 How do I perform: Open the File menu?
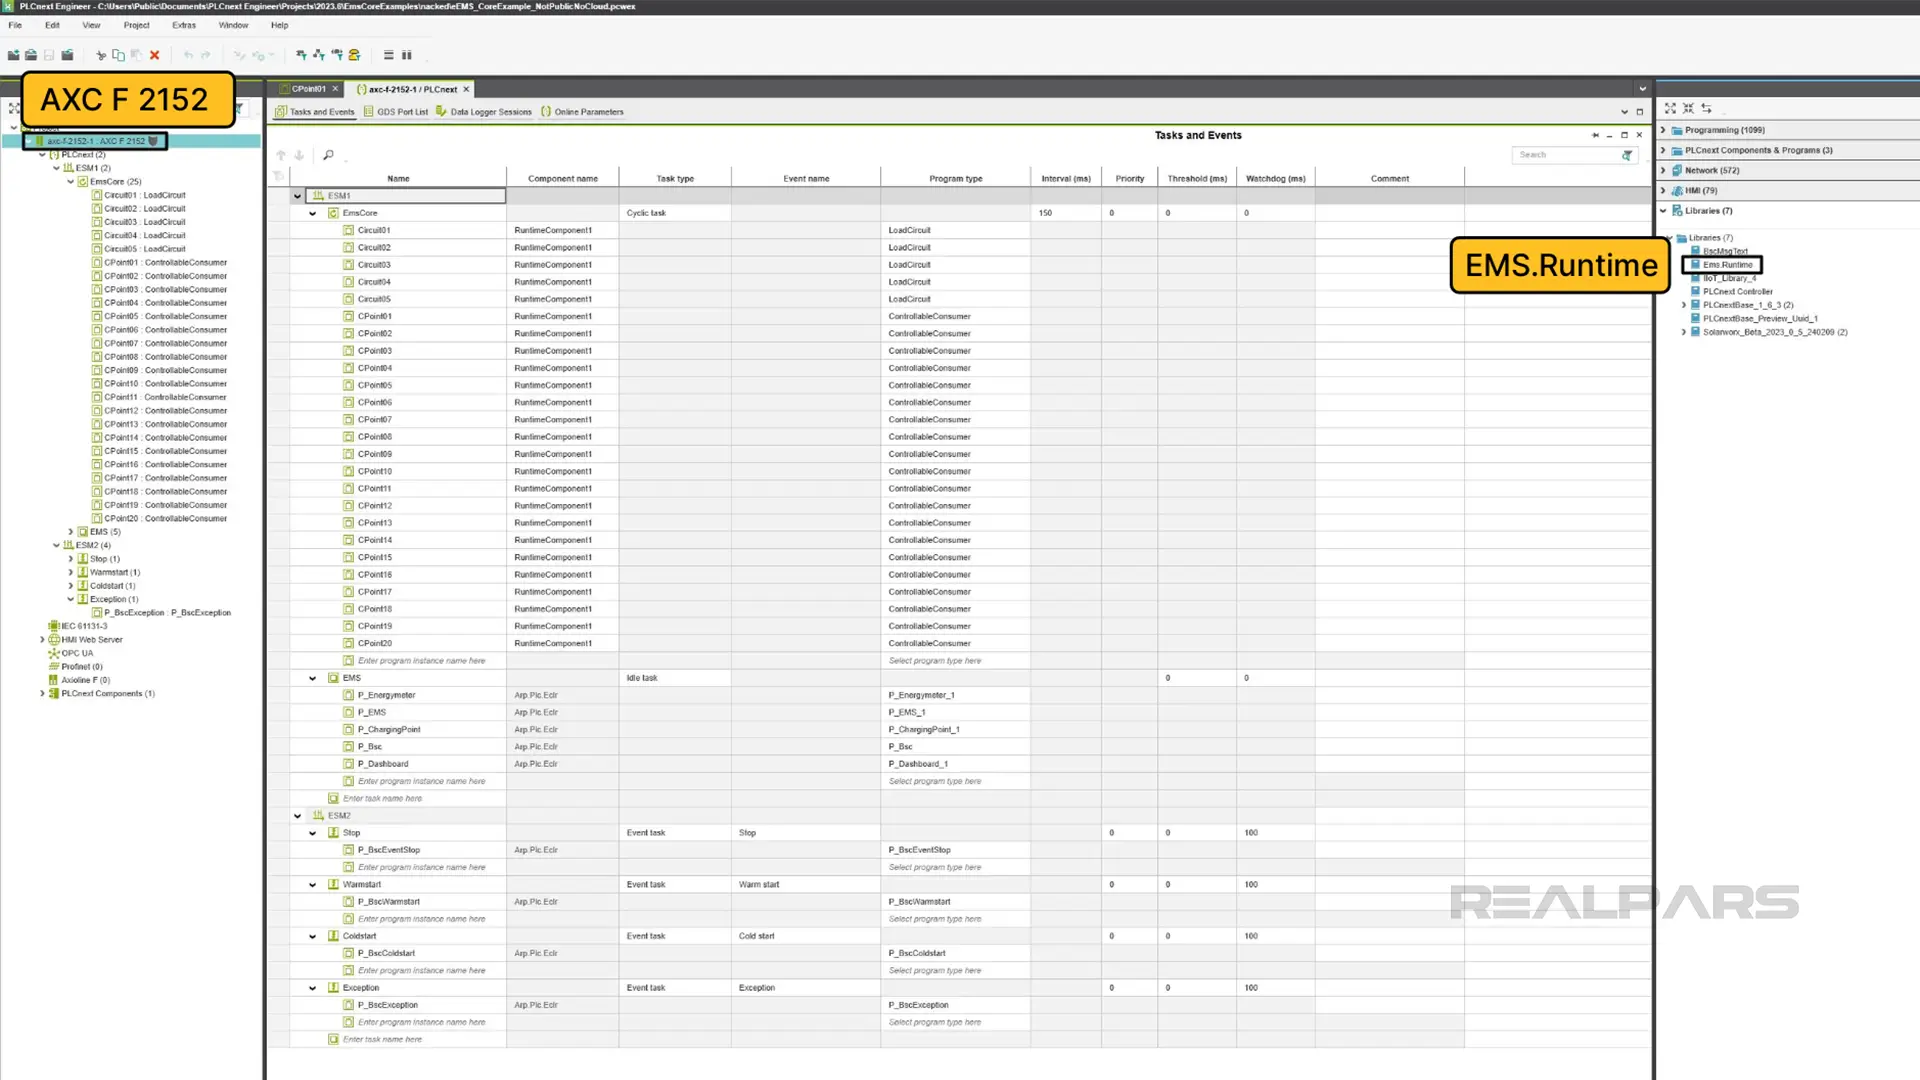[x=15, y=25]
